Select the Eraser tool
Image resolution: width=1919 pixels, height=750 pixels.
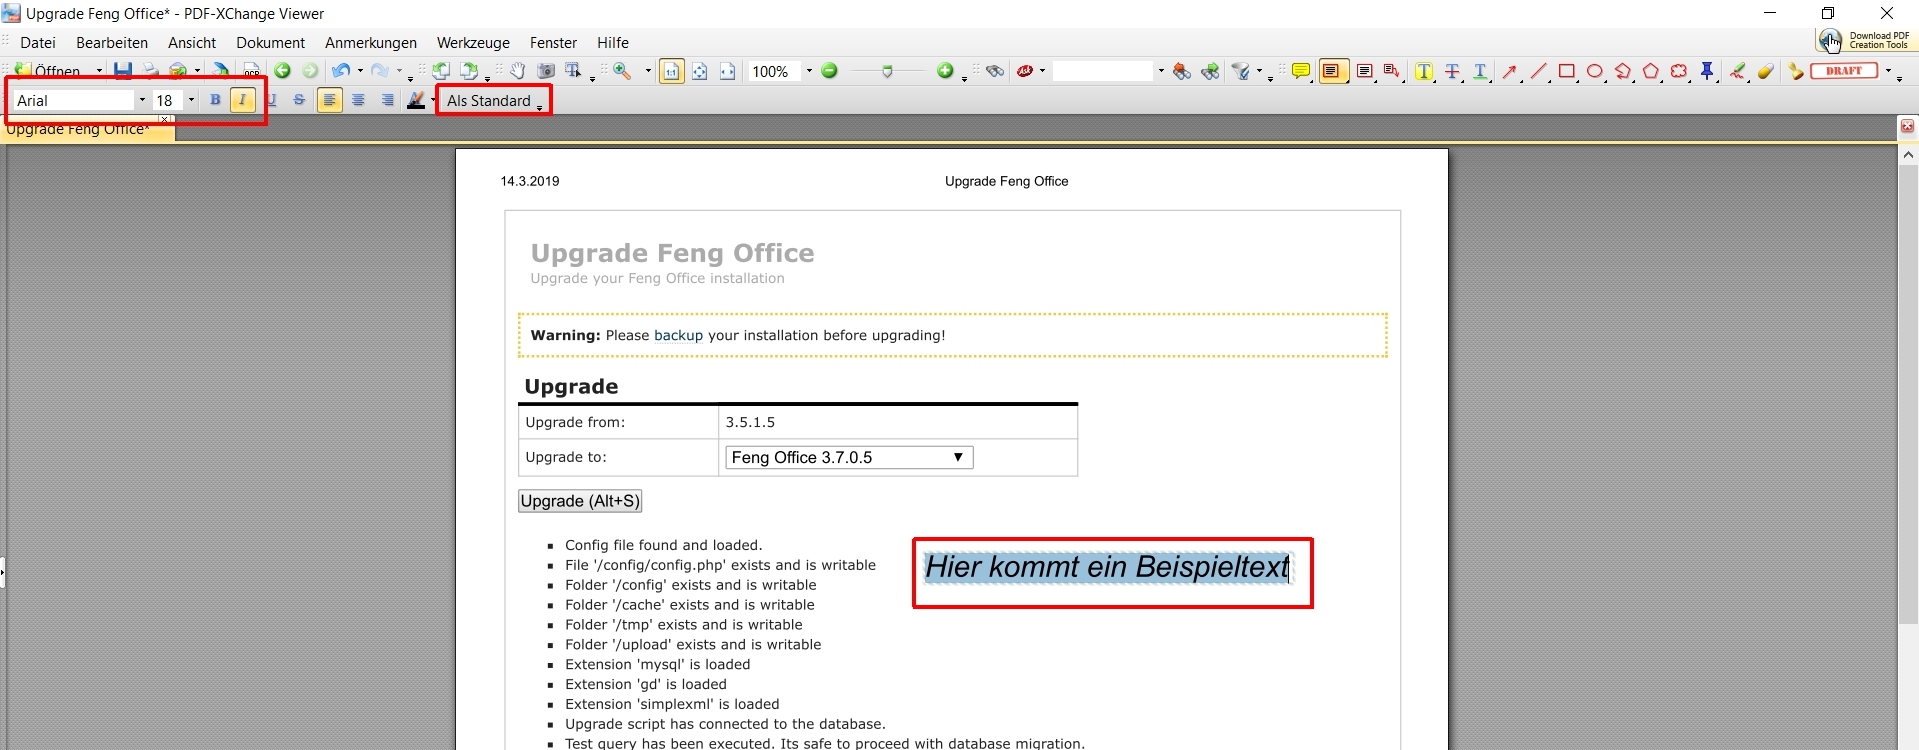1766,71
